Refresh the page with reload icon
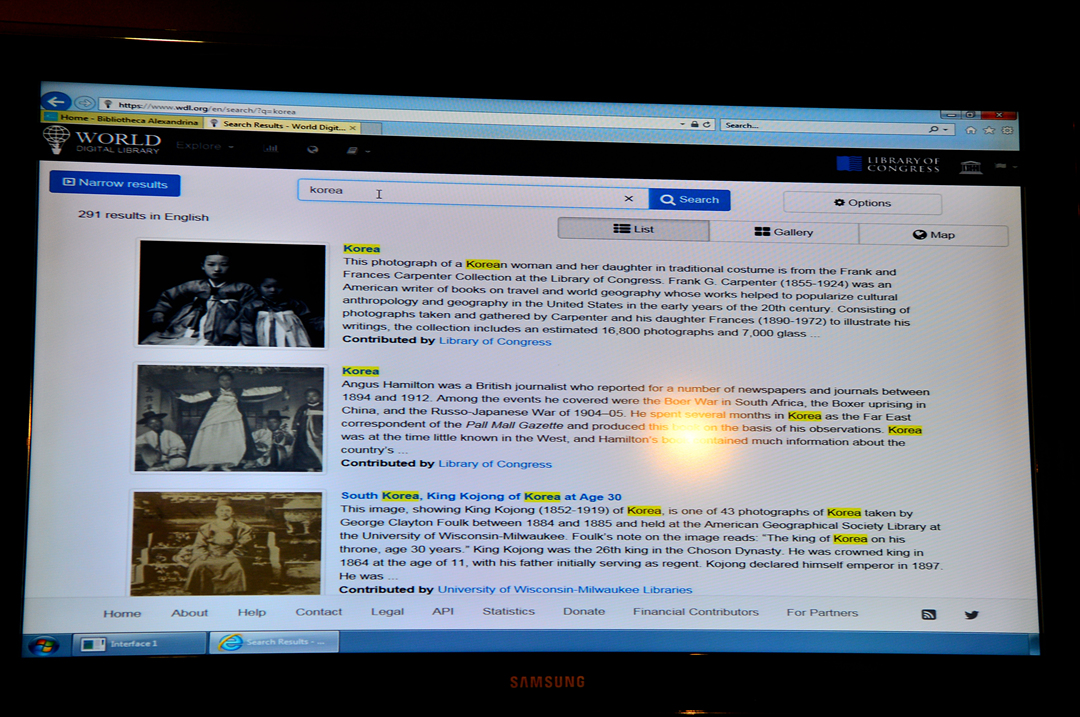The height and width of the screenshot is (717, 1080). [707, 124]
